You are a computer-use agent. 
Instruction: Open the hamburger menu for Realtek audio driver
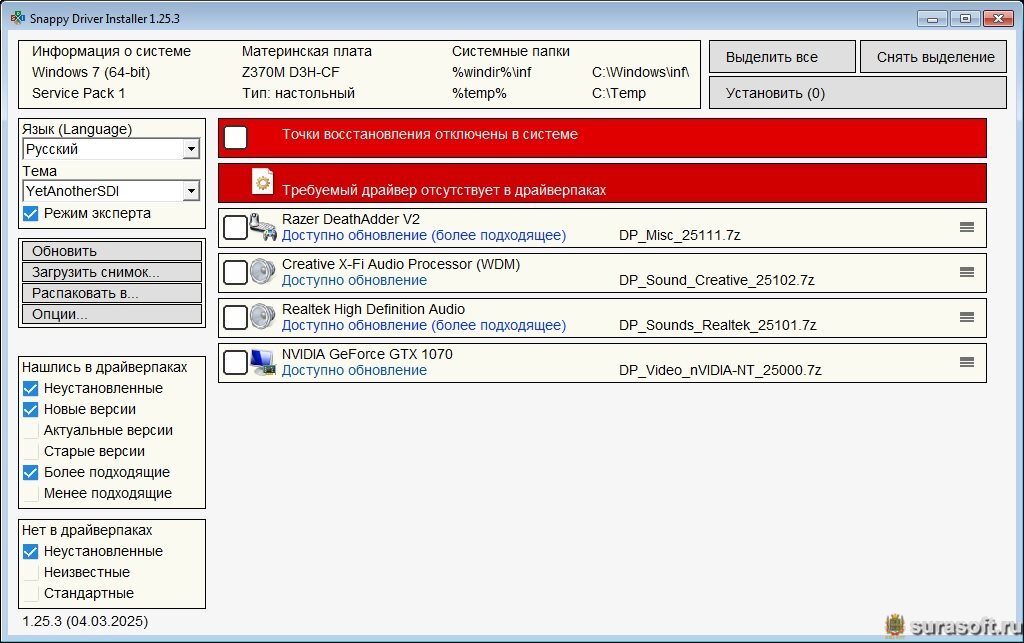click(x=966, y=317)
